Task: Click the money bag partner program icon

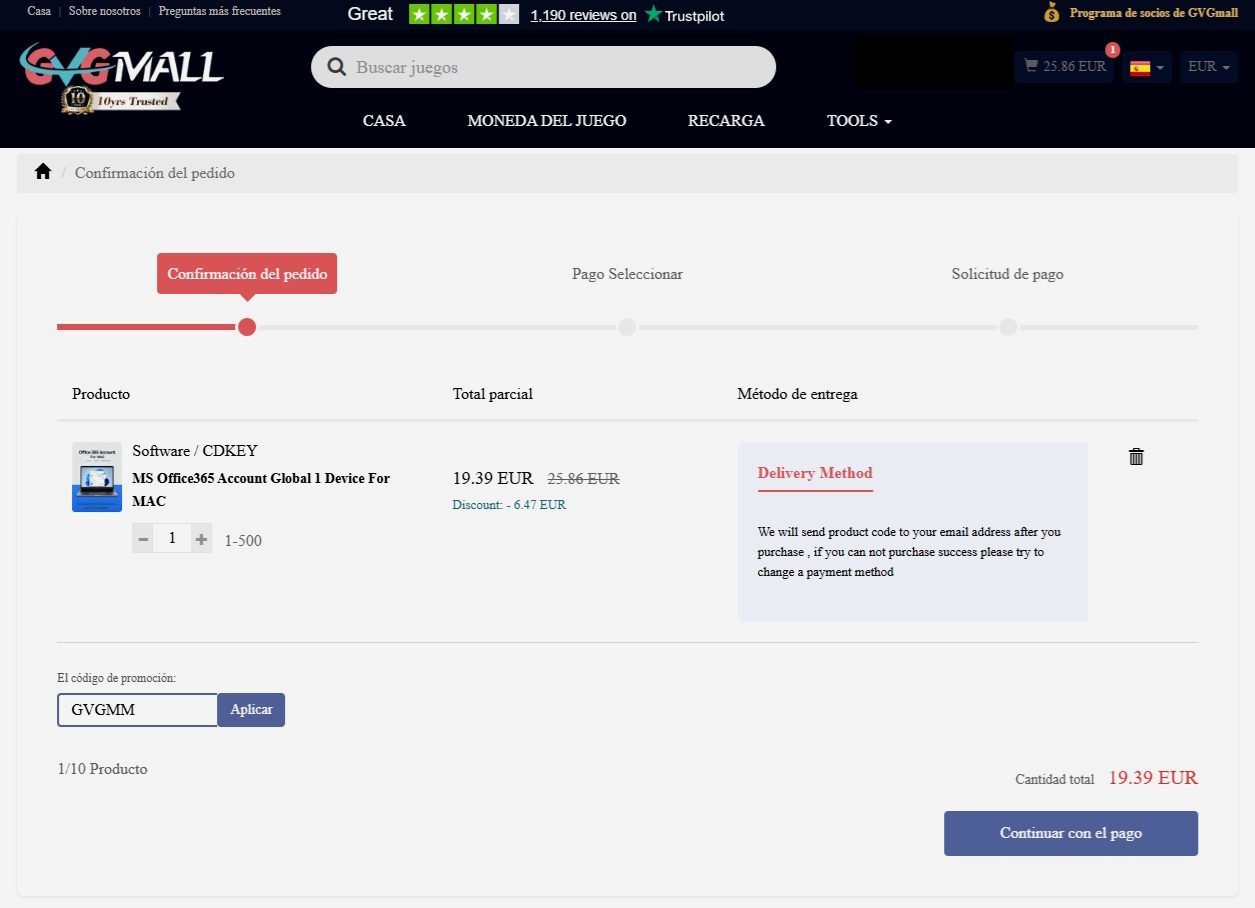Action: pyautogui.click(x=1051, y=13)
